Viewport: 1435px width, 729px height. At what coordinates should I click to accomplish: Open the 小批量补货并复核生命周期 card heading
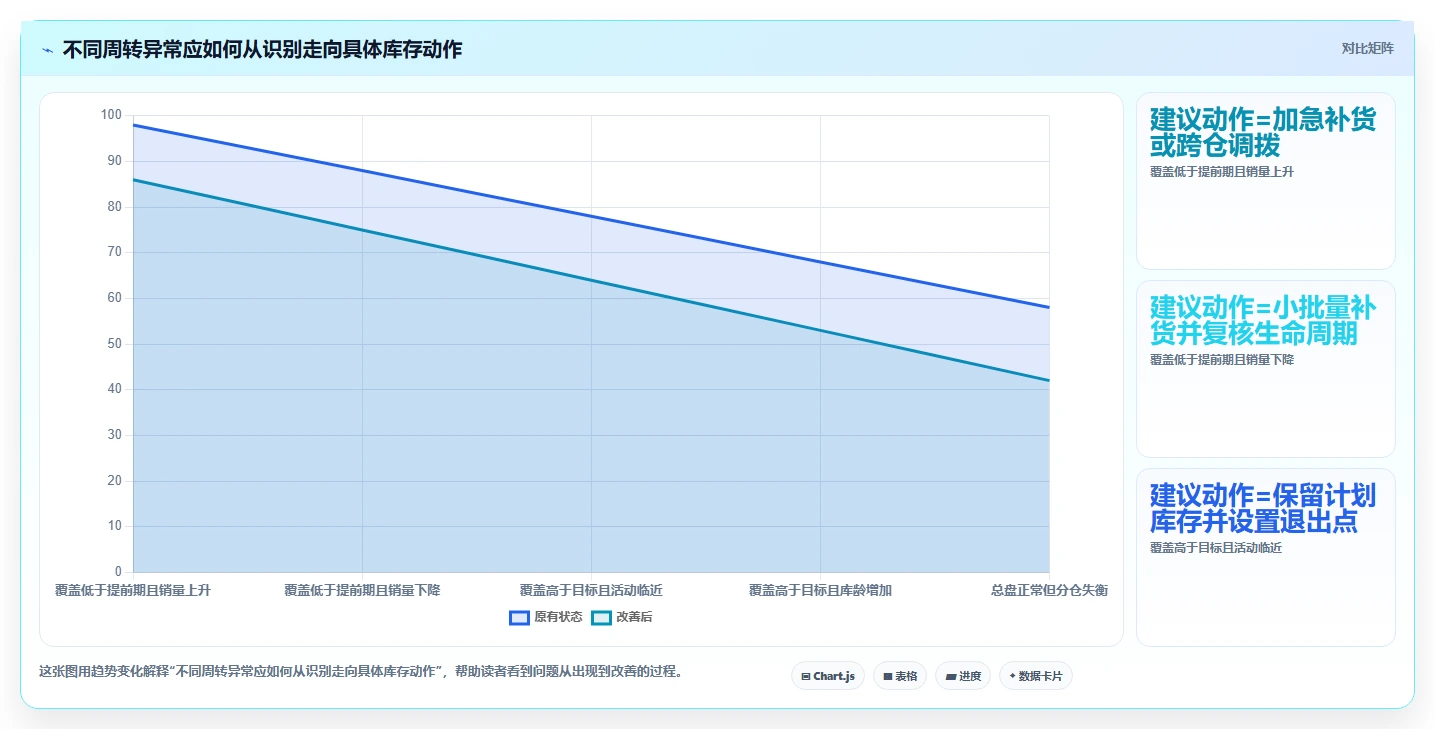(1263, 320)
